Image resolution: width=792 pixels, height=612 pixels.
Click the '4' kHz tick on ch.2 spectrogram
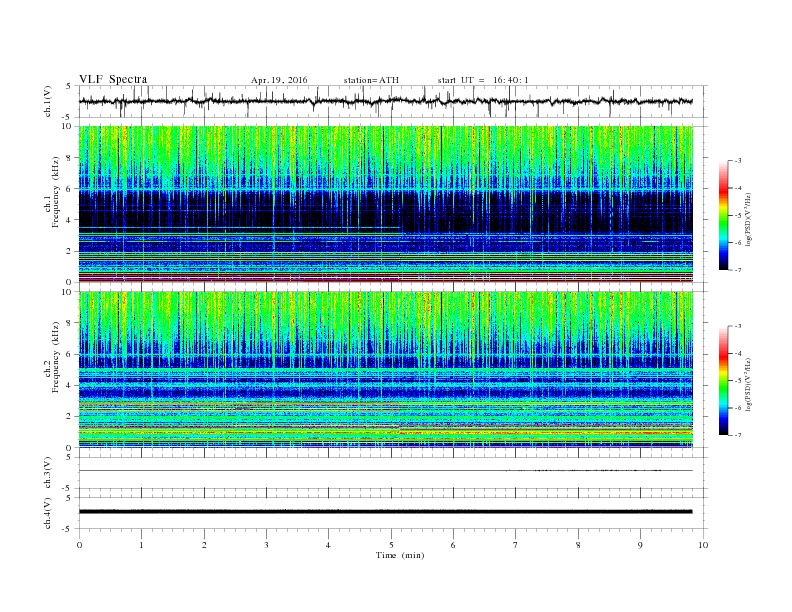click(70, 386)
